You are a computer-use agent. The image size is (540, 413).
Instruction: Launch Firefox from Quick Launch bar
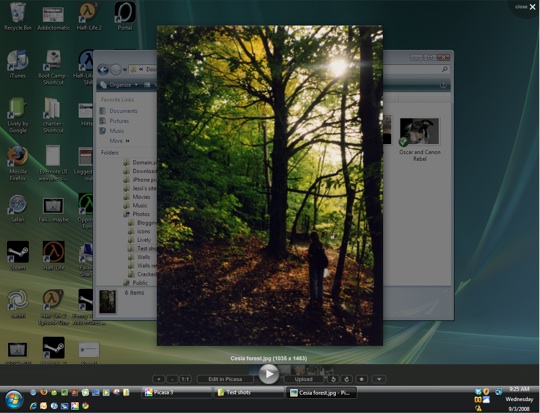(x=43, y=392)
